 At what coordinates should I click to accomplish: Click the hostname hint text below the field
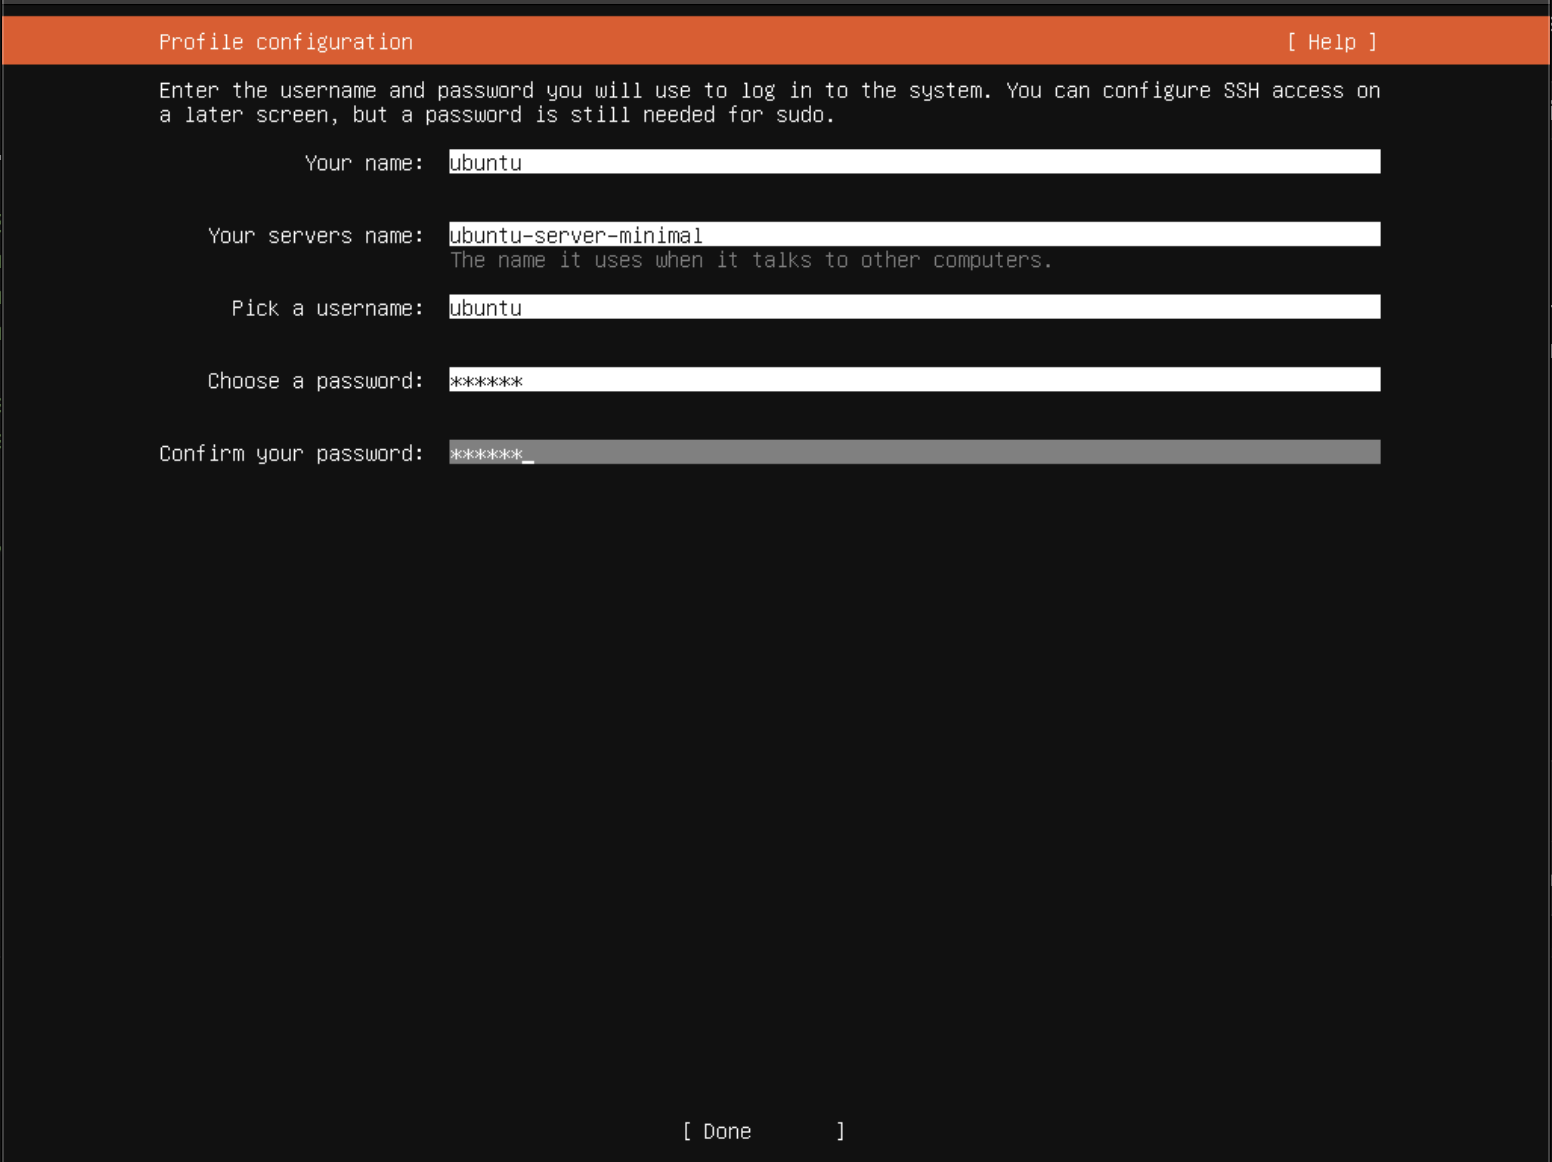(750, 260)
